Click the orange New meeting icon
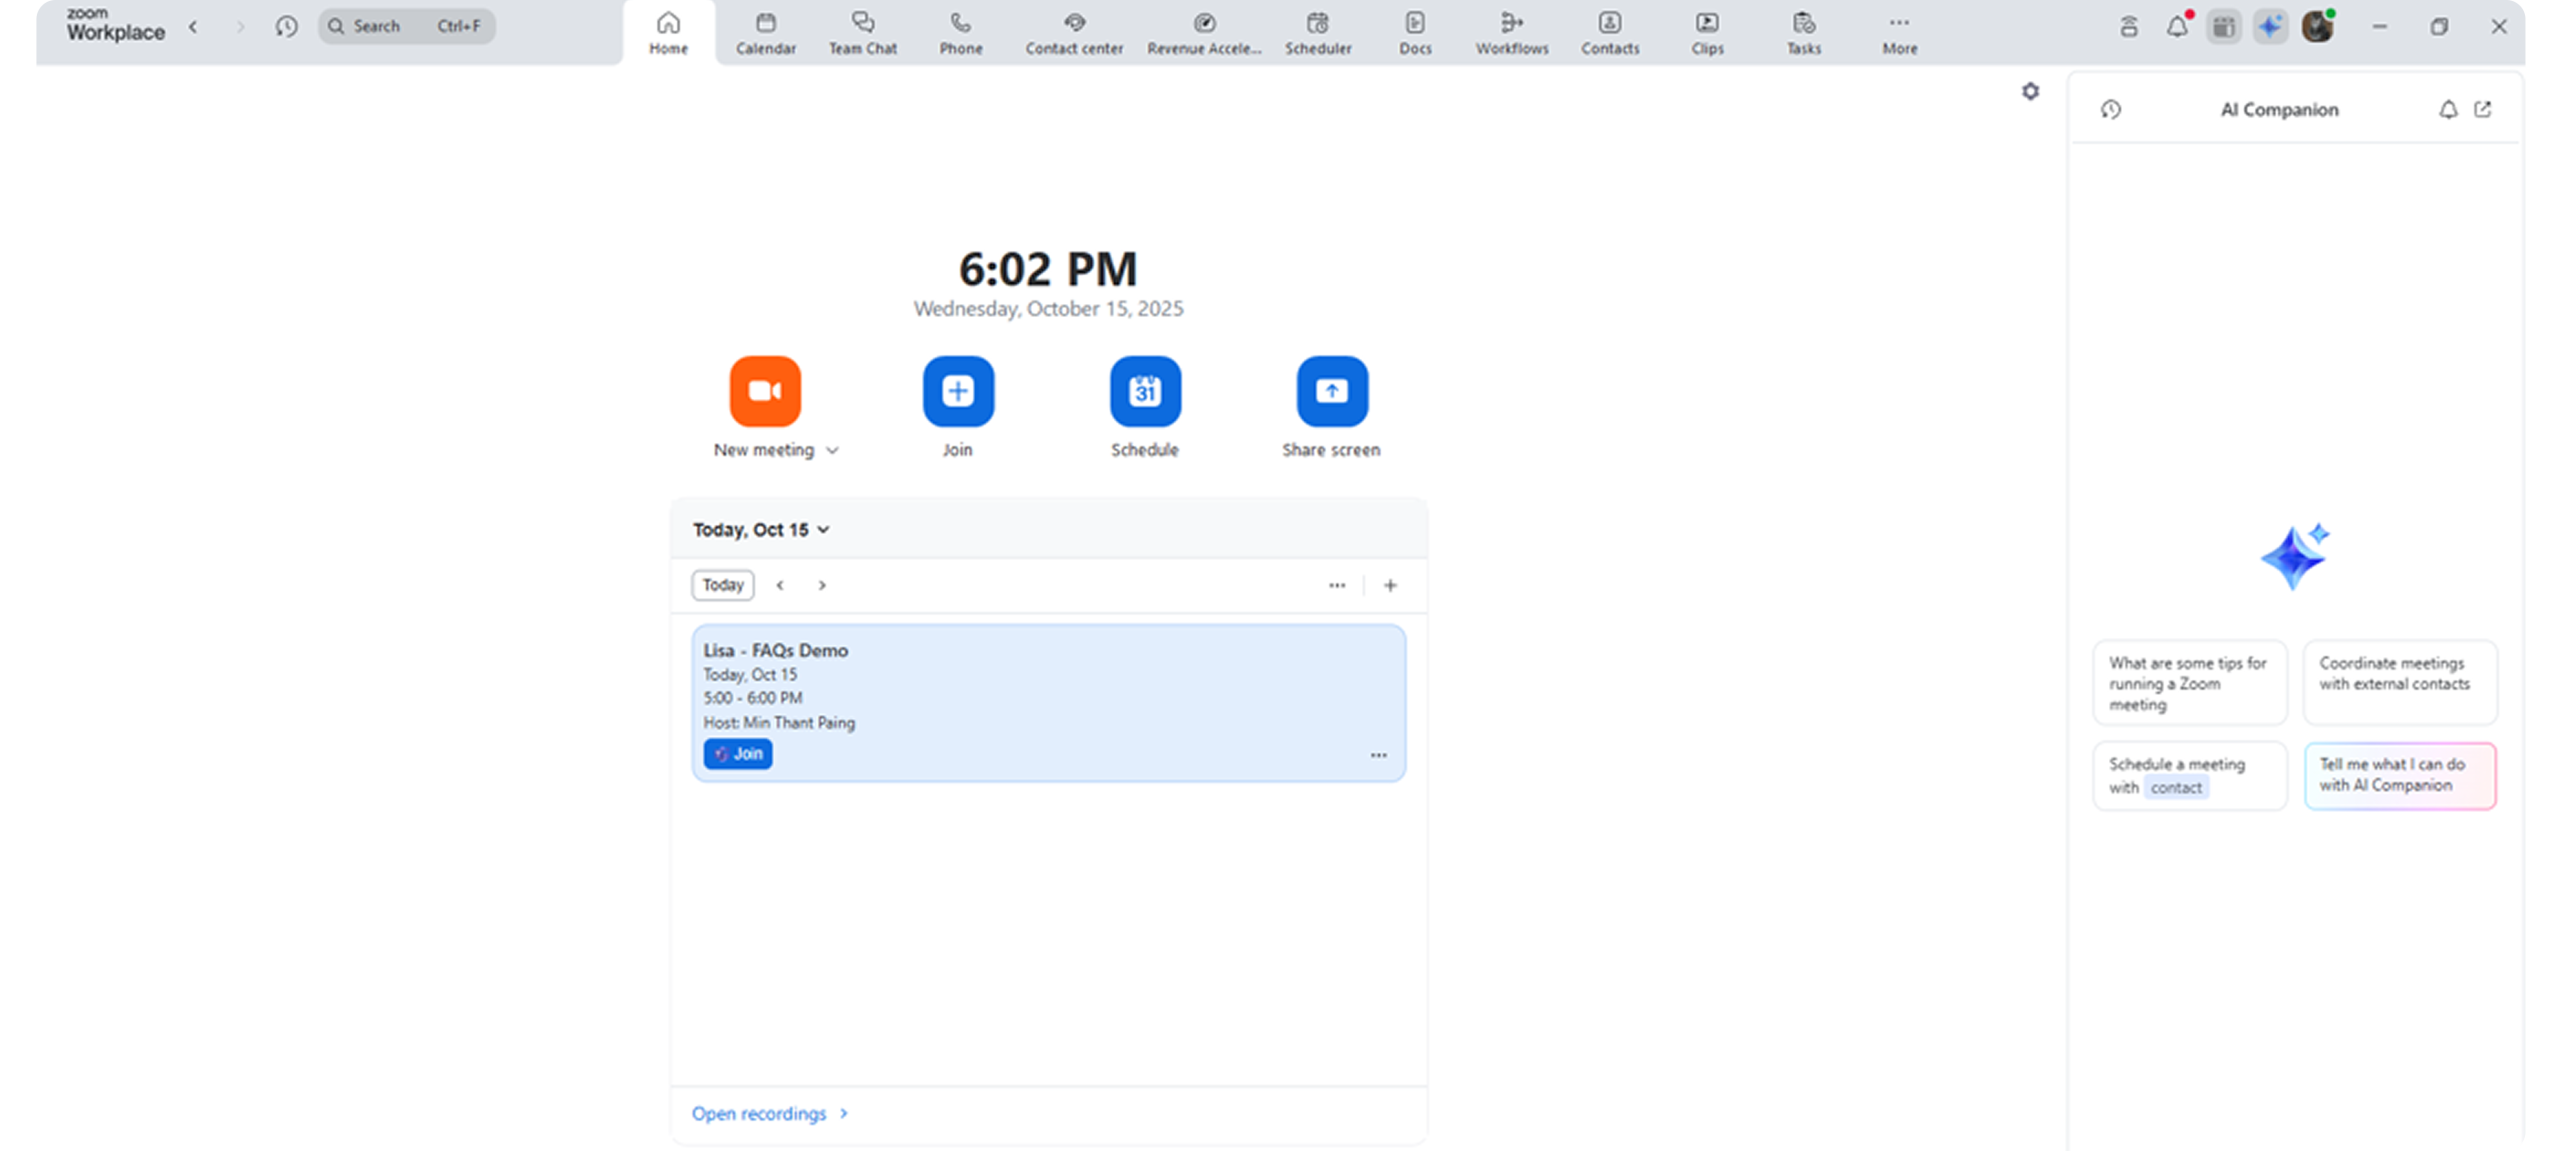The height and width of the screenshot is (1151, 2560). (764, 391)
